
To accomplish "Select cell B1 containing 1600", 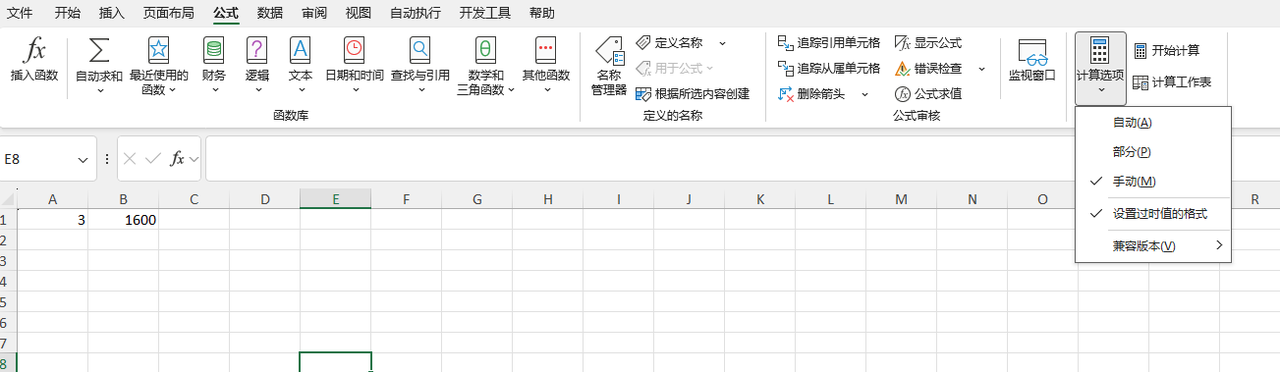I will [123, 220].
